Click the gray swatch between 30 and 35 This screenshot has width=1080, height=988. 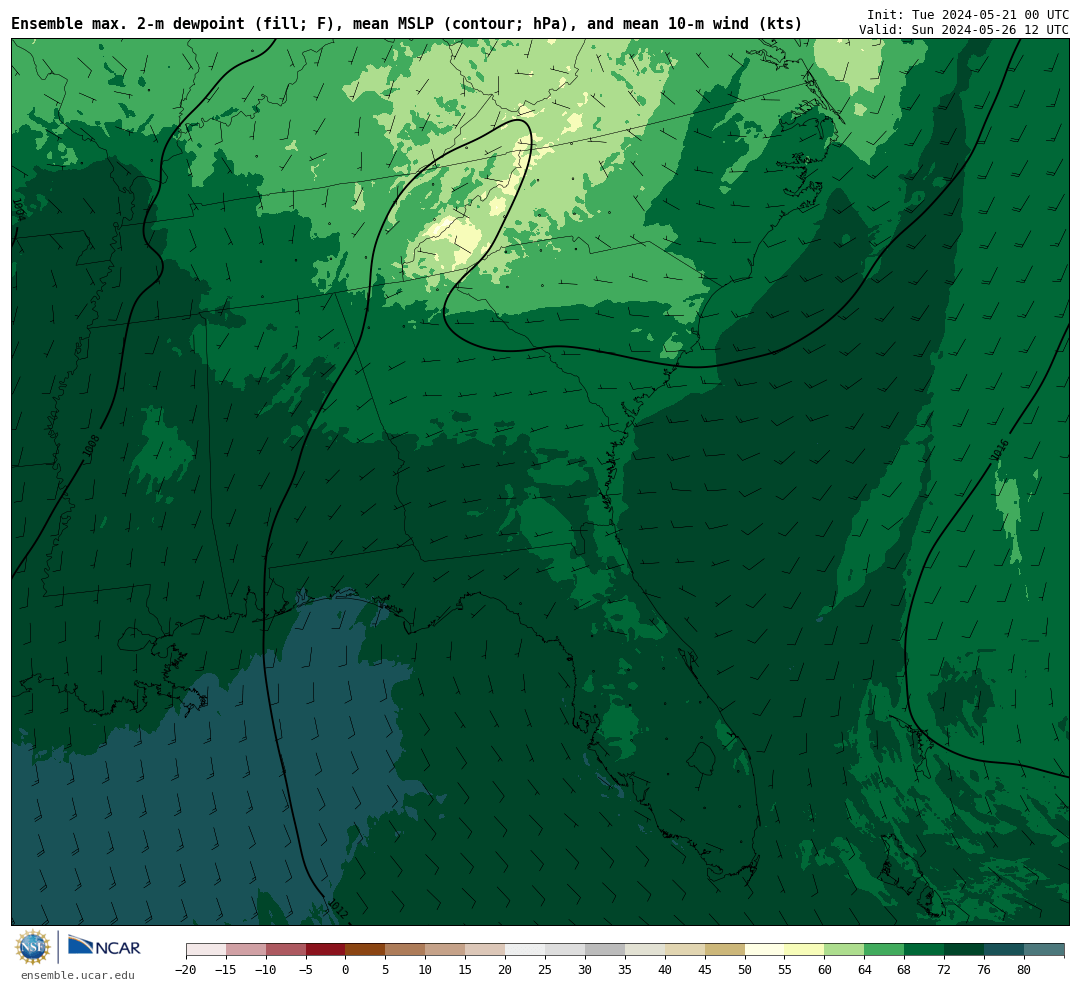(605, 950)
